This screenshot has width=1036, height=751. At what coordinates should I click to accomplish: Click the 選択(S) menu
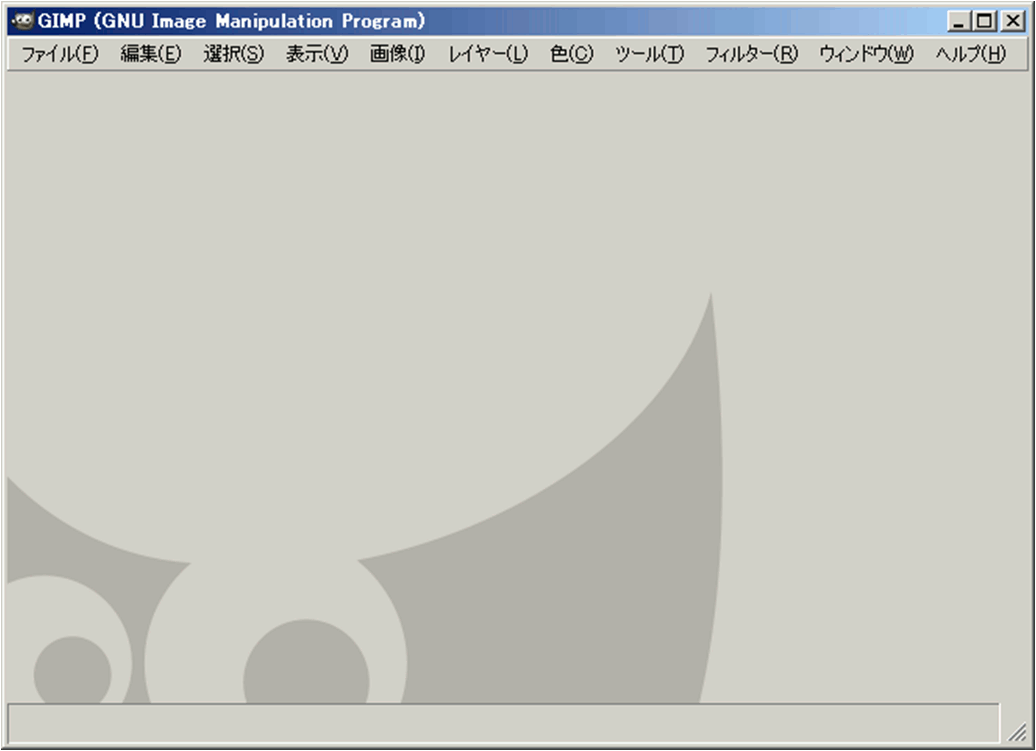point(233,55)
